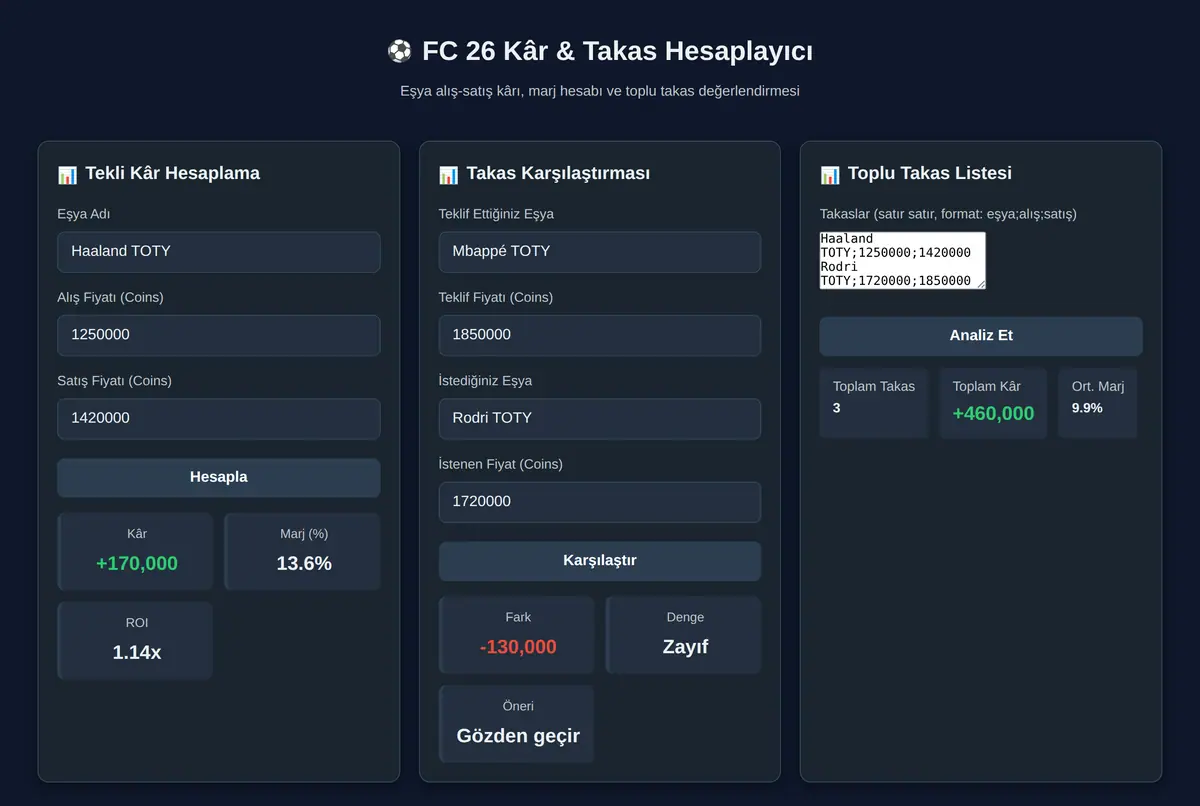Select the ROI value 1.14x
Image resolution: width=1200 pixels, height=806 pixels.
tap(137, 652)
